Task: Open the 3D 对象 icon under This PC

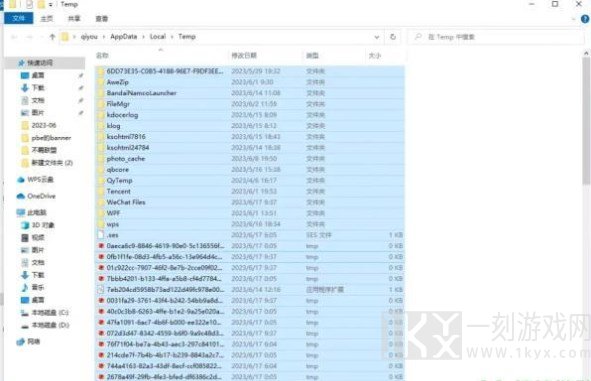Action: click(25, 225)
